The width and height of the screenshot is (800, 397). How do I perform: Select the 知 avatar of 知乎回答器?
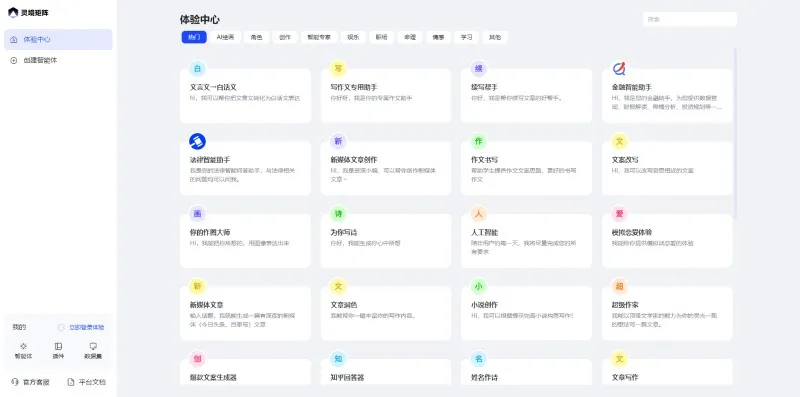tap(338, 359)
